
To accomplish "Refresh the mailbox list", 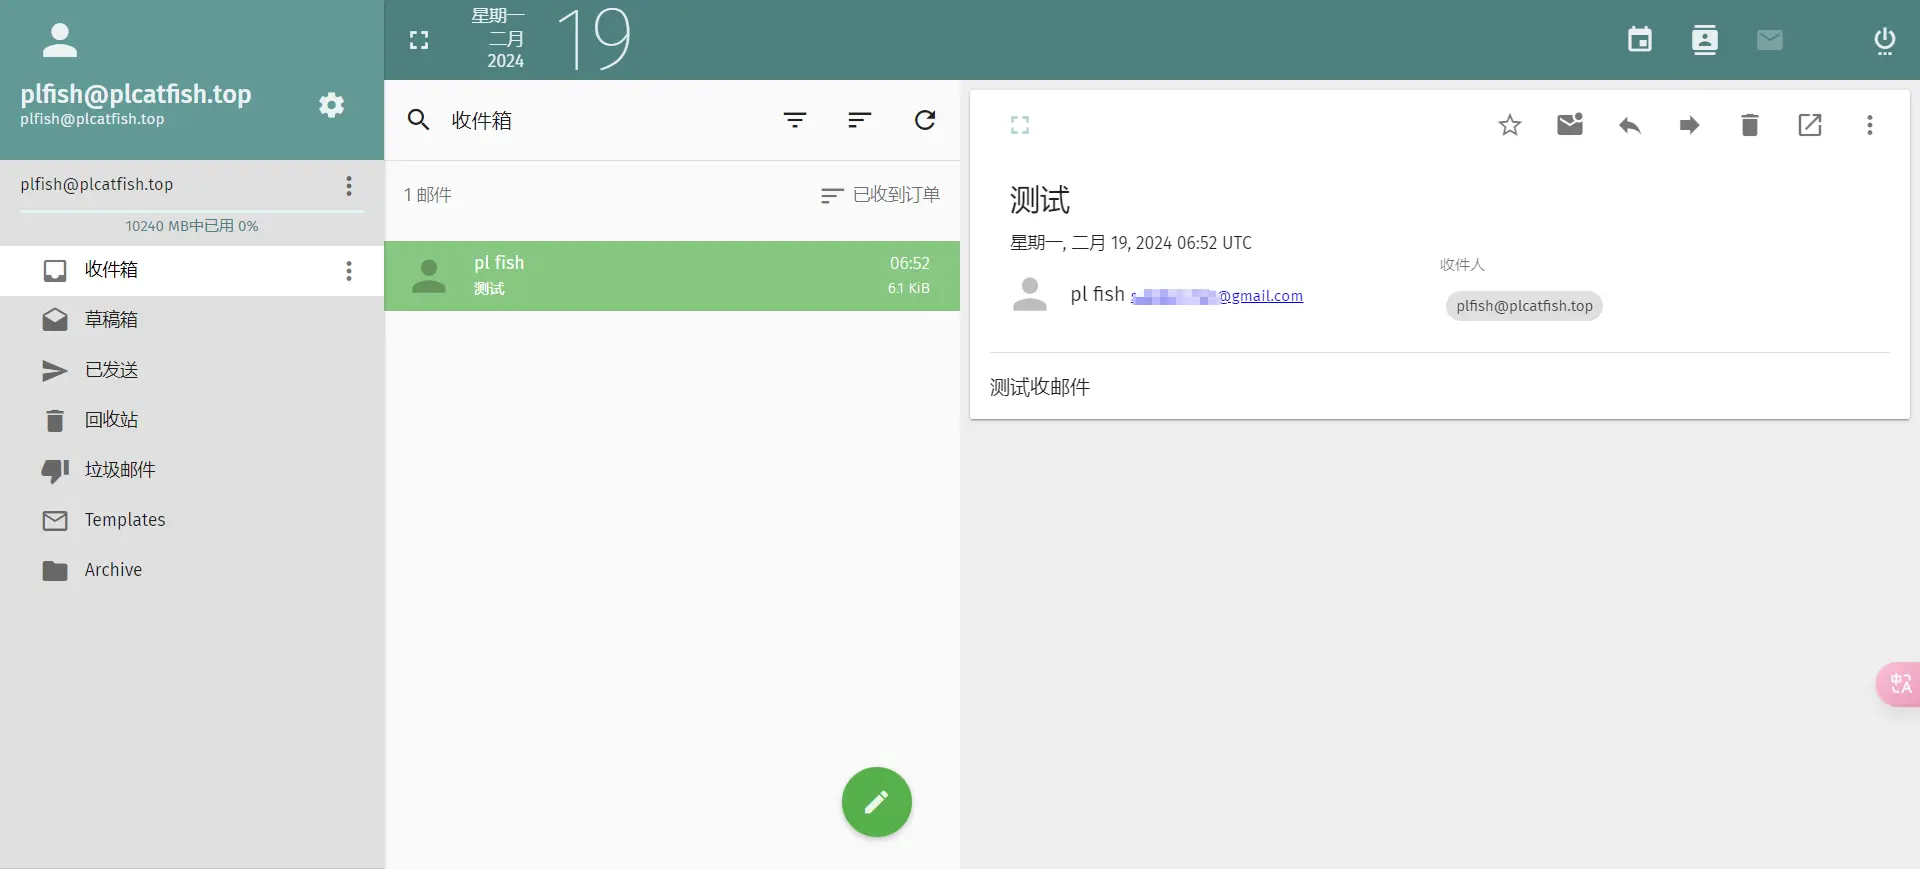I will point(925,120).
